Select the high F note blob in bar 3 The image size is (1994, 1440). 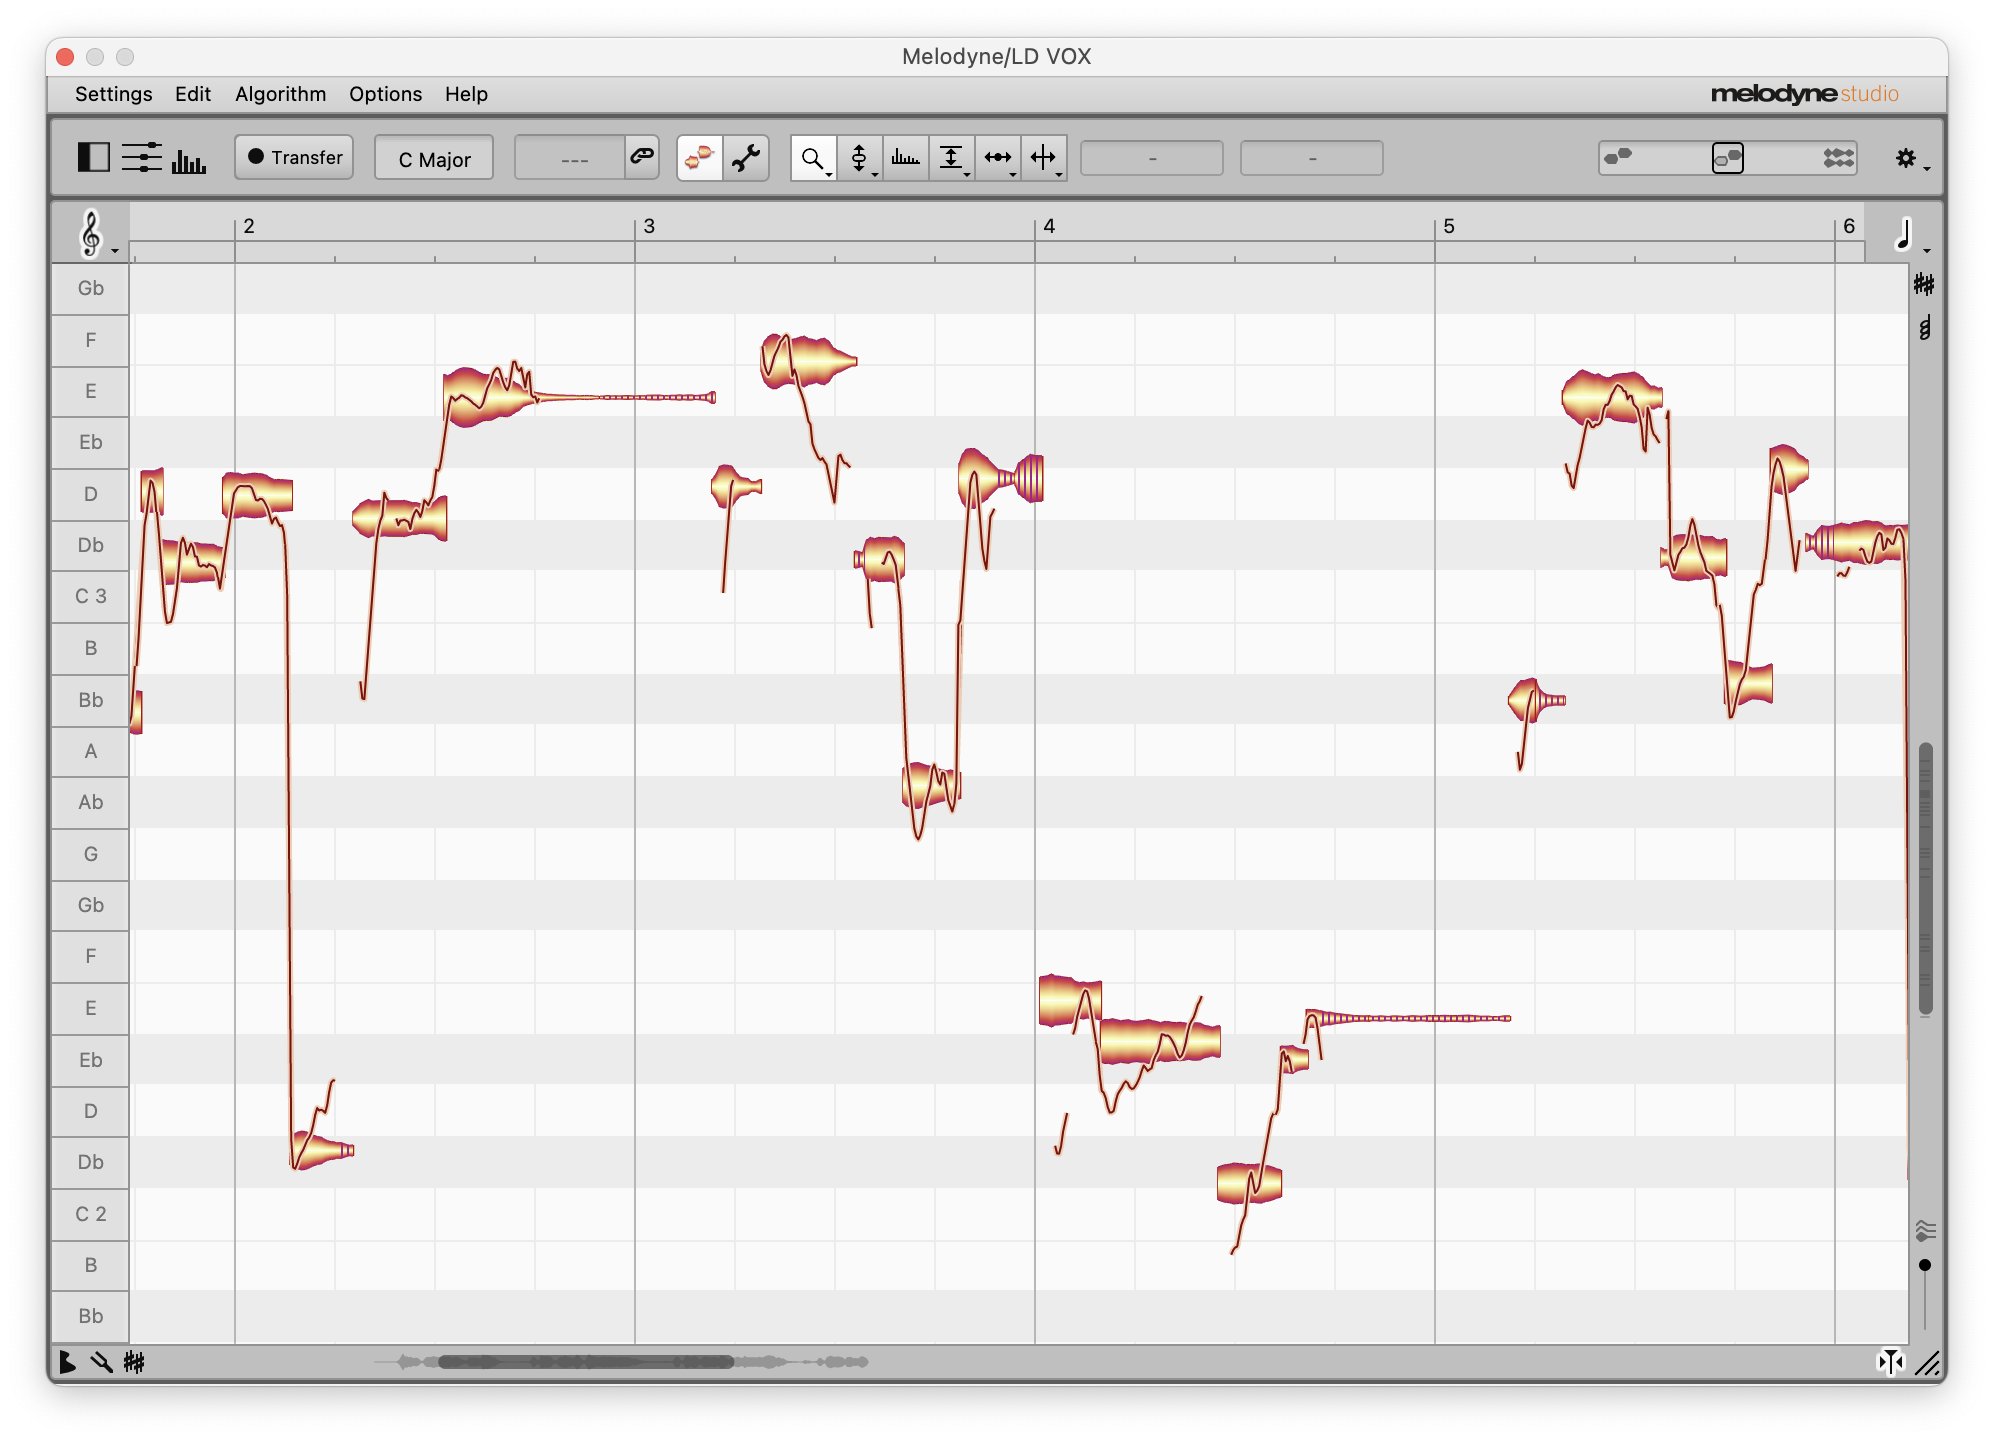point(808,360)
